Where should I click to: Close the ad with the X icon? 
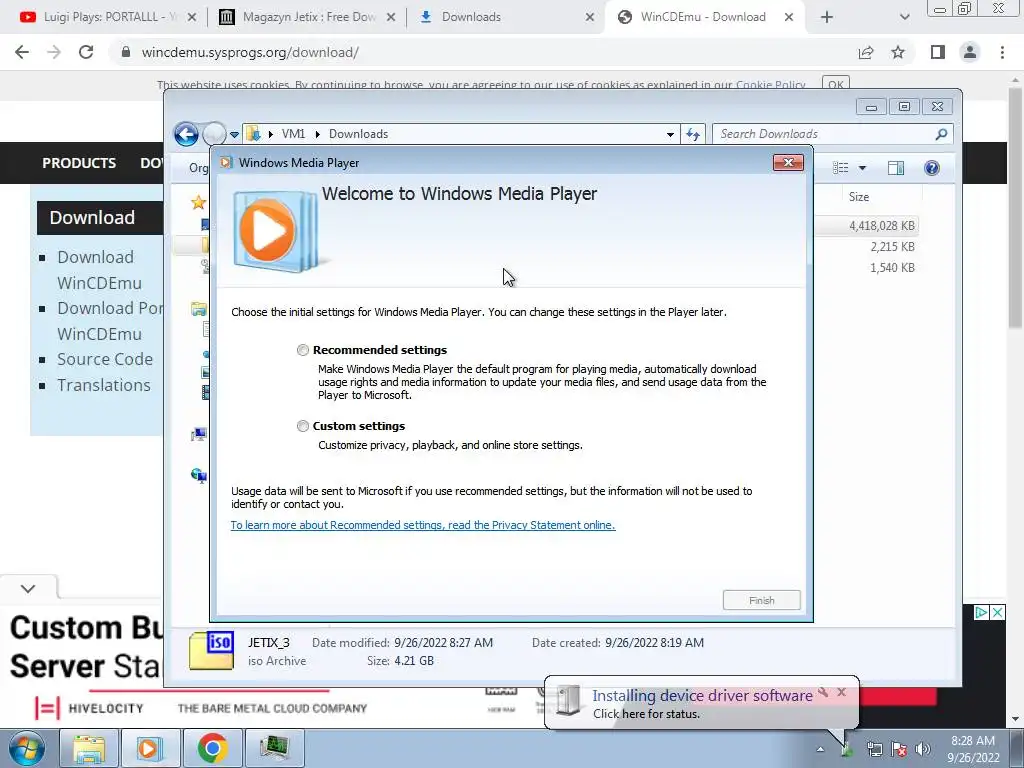(x=997, y=613)
